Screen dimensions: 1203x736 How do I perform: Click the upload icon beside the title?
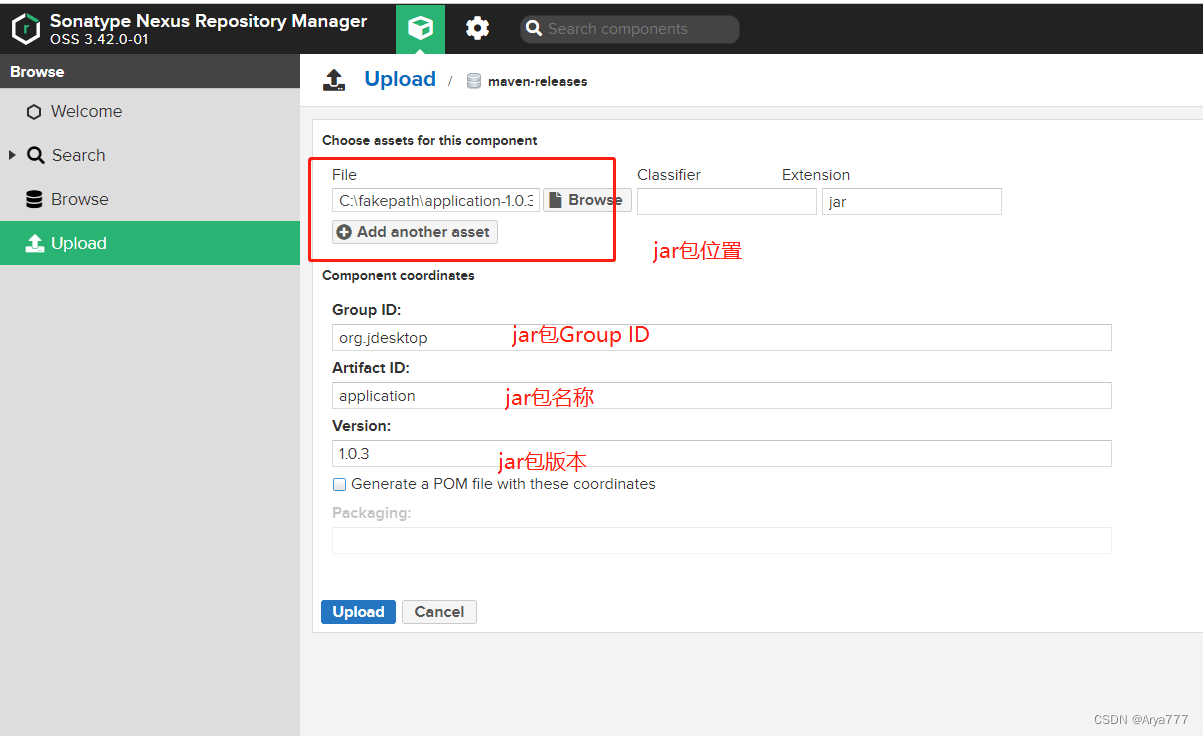tap(334, 80)
